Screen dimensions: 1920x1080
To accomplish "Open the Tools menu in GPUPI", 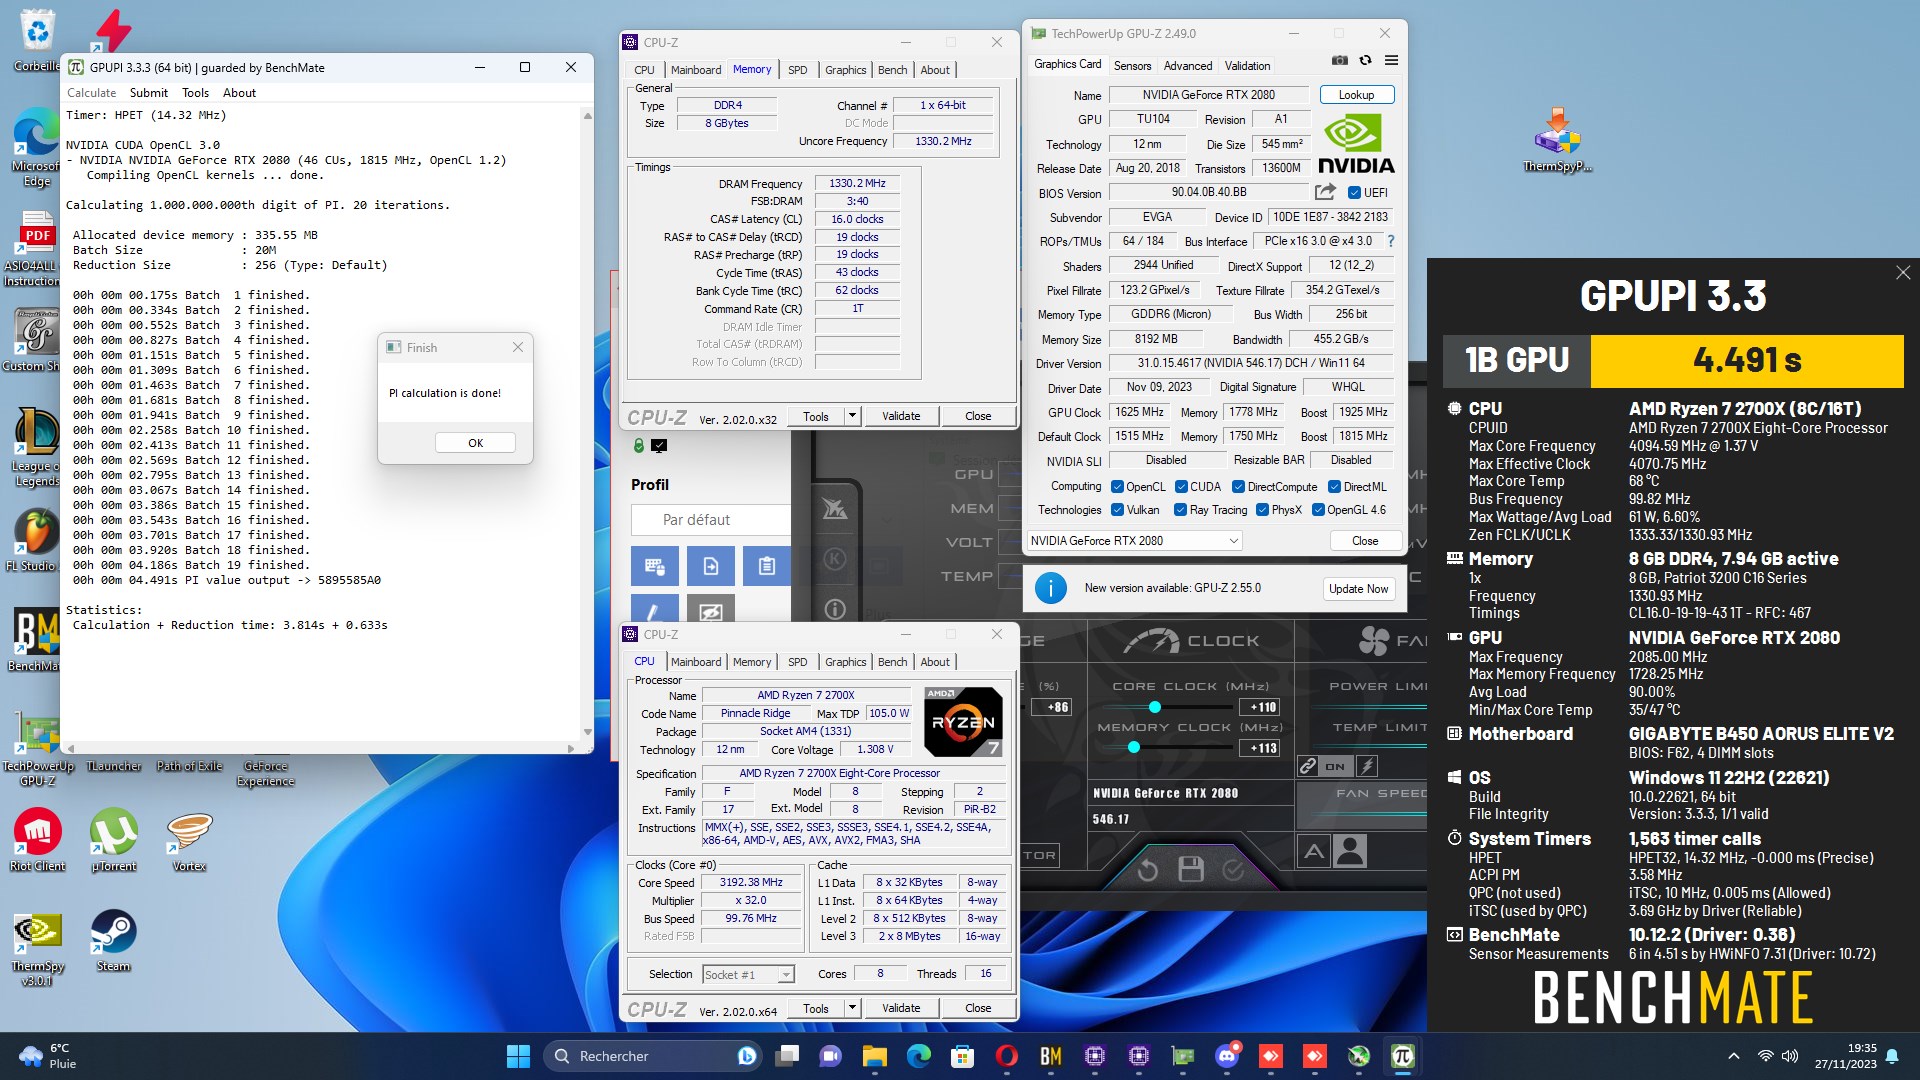I will pos(195,93).
